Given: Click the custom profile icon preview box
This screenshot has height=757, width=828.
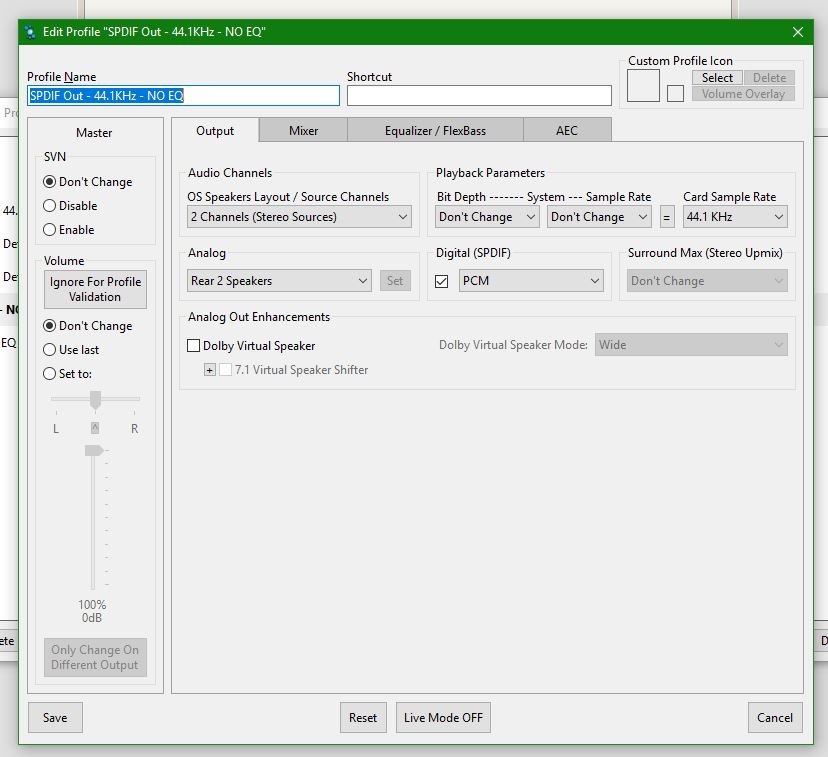Looking at the screenshot, I should click(x=643, y=86).
